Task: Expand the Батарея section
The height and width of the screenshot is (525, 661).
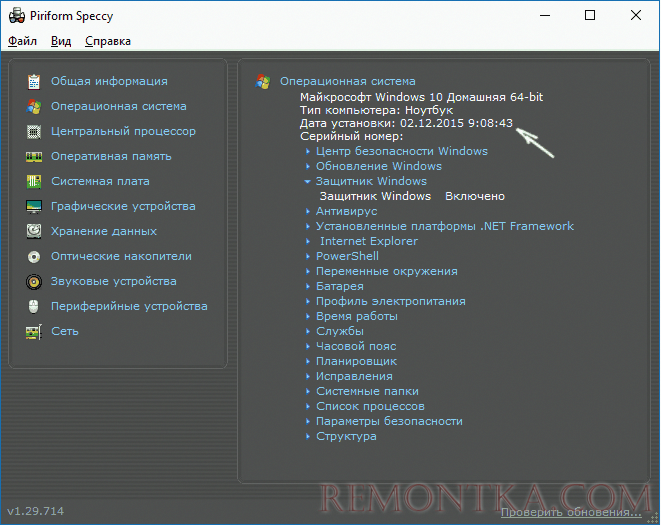Action: [x=308, y=287]
